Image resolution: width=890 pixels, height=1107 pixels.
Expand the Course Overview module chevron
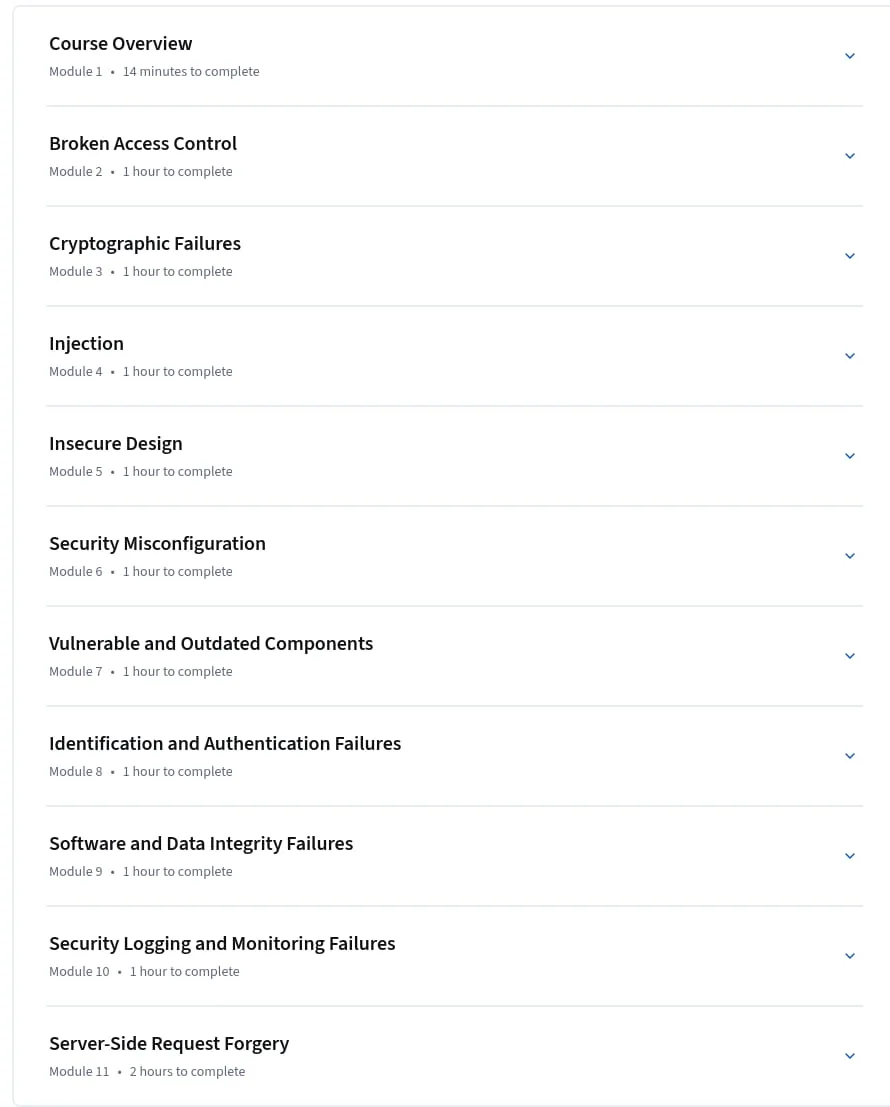click(x=850, y=56)
